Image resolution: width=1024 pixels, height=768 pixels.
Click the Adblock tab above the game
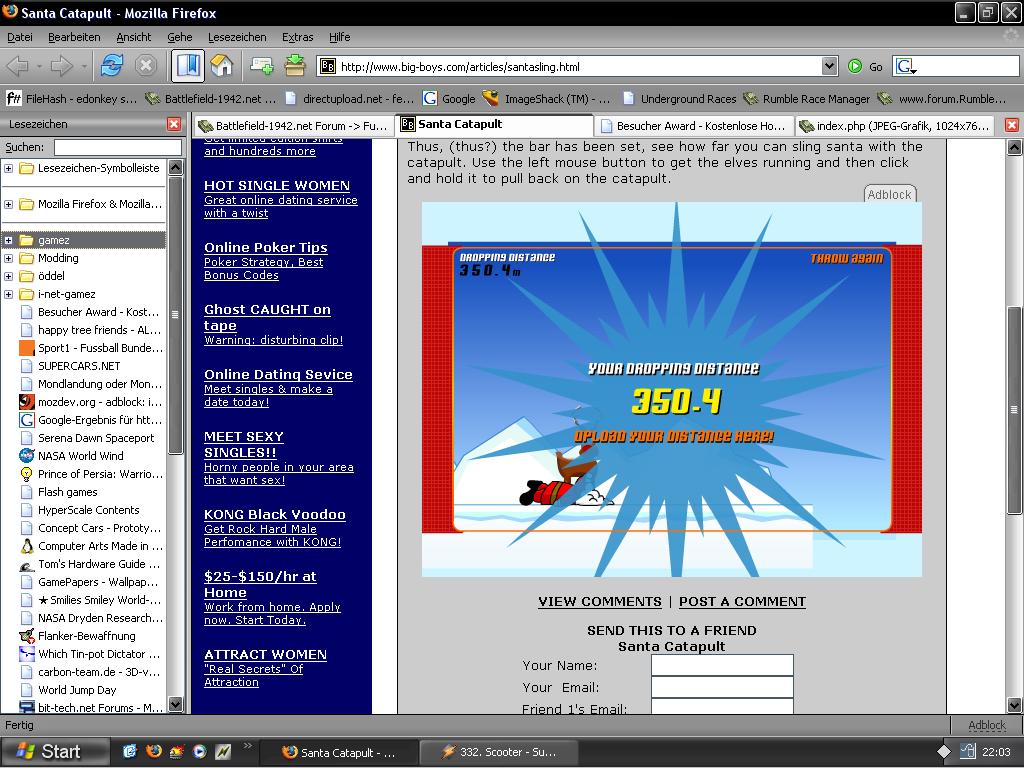[889, 195]
